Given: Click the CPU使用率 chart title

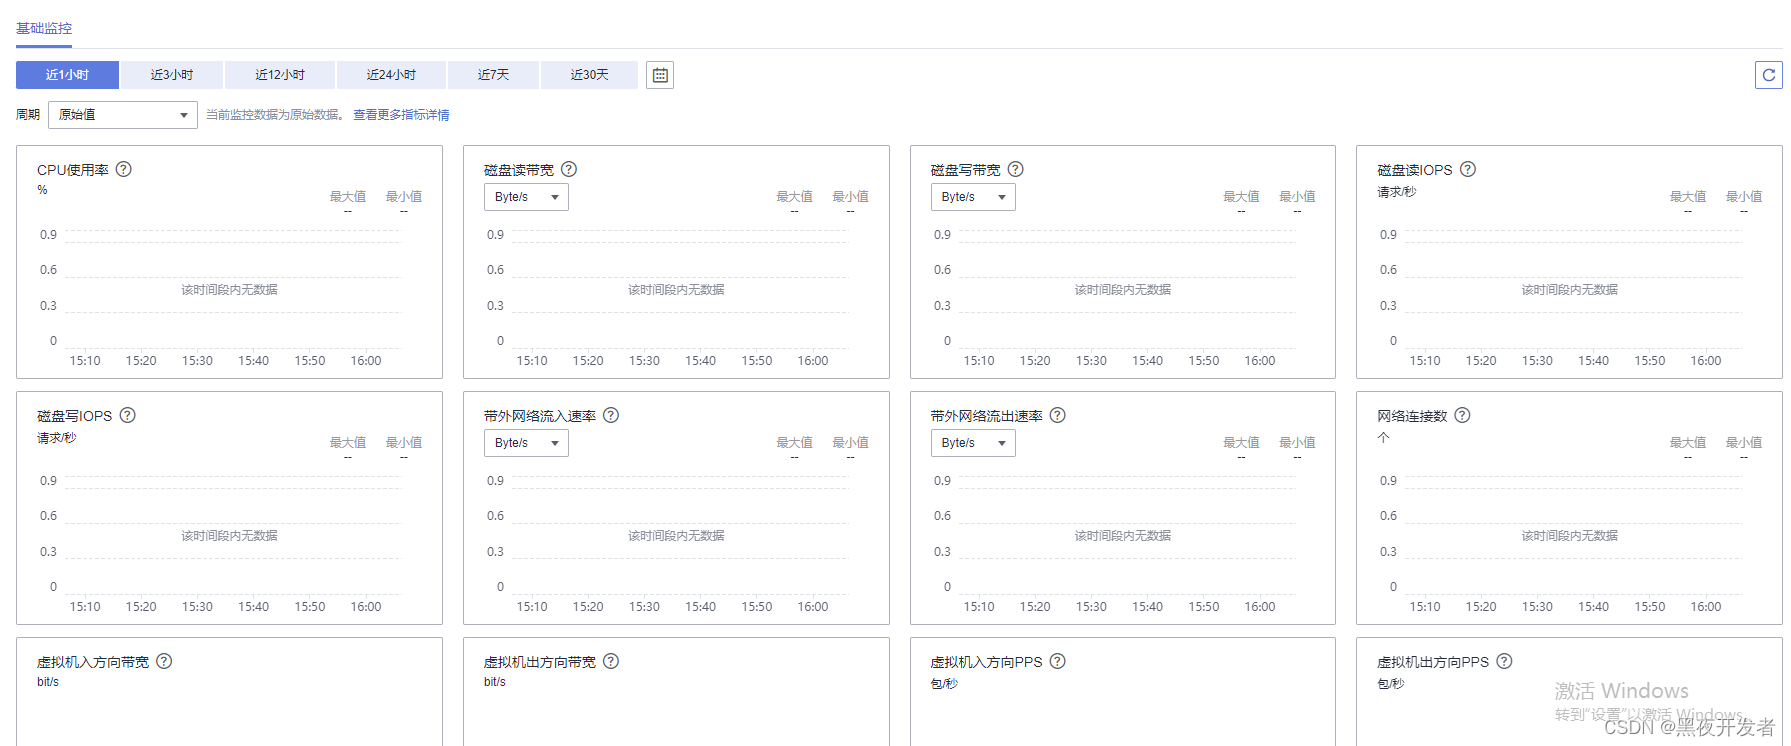Looking at the screenshot, I should 73,170.
